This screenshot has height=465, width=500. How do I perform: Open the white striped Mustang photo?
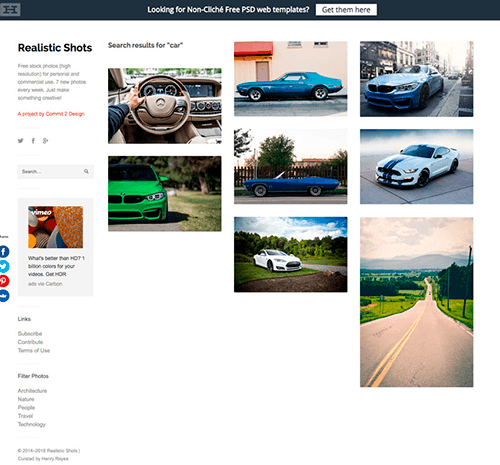[416, 166]
